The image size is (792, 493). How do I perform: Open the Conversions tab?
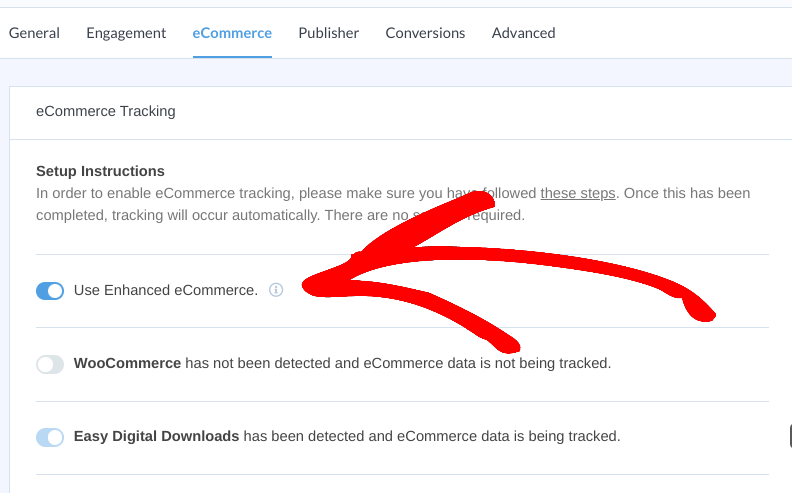click(425, 33)
